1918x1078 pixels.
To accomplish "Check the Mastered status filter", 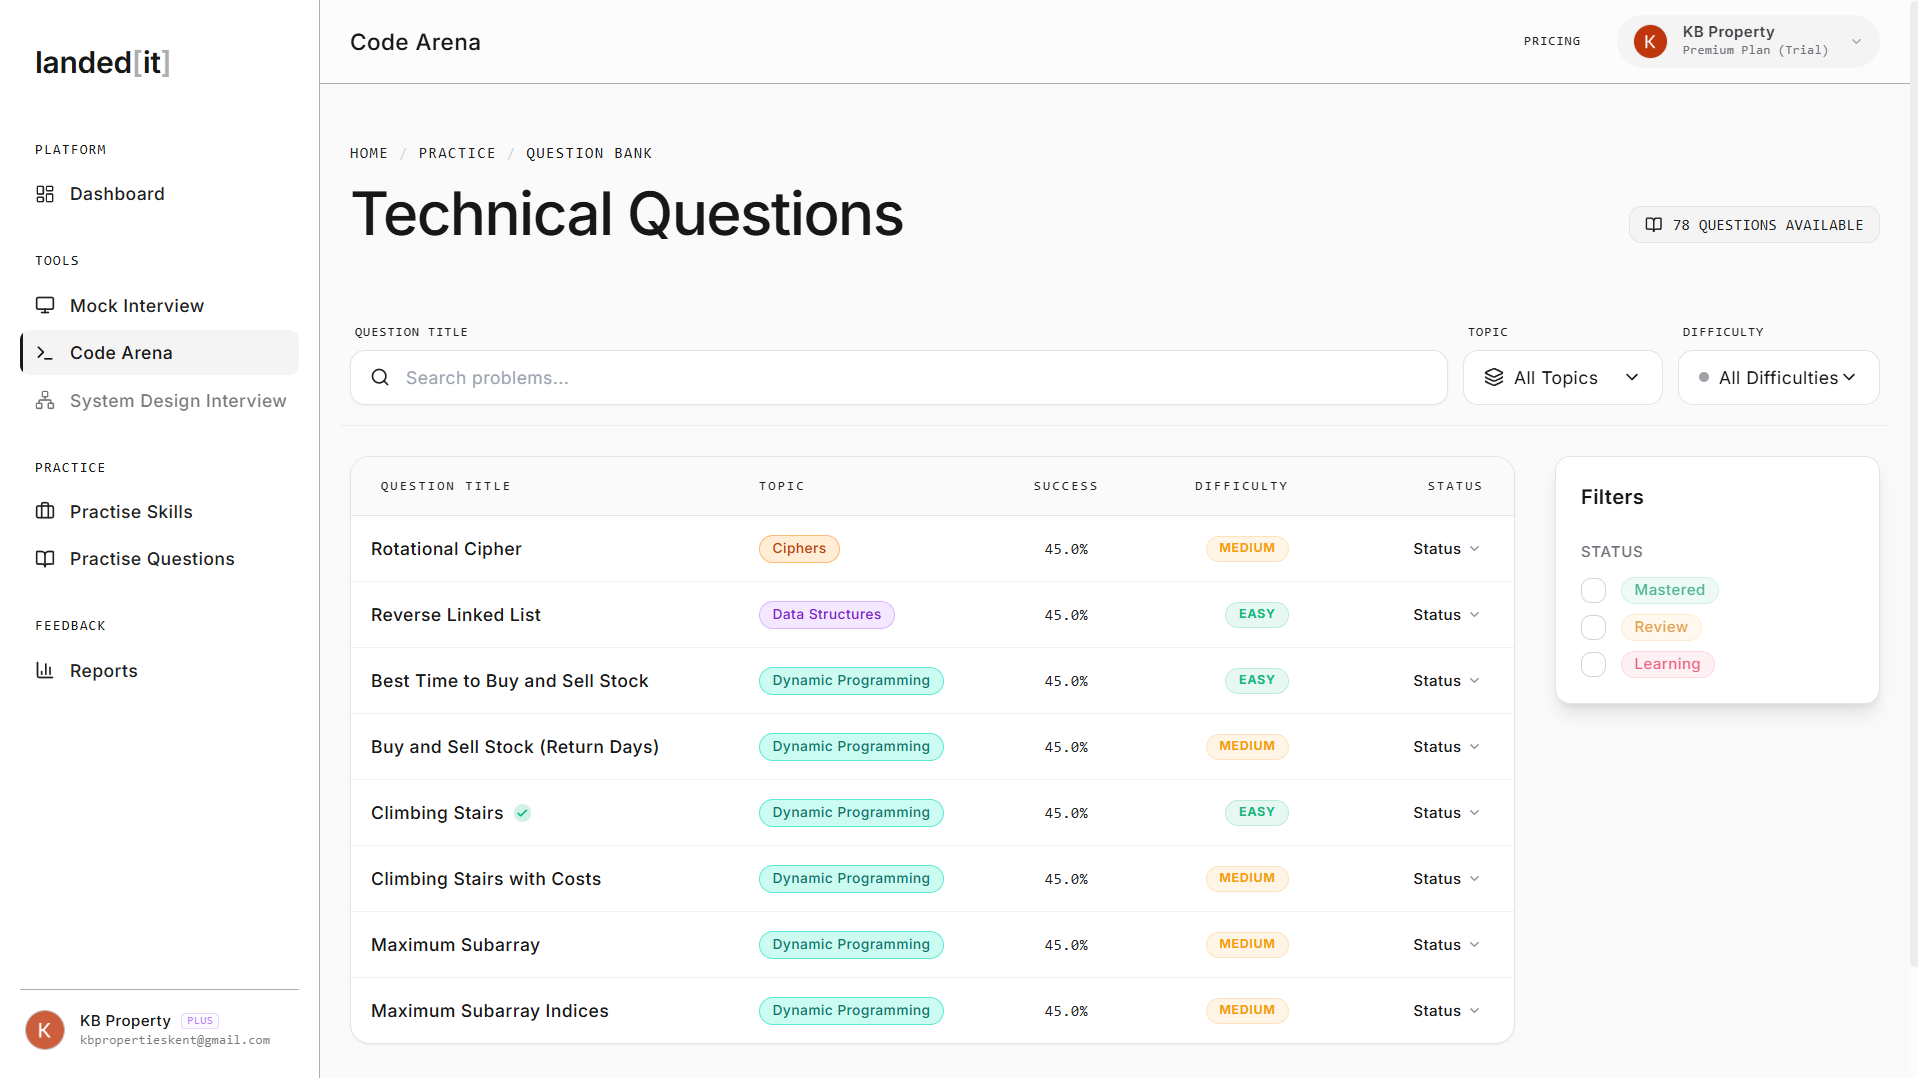I will coord(1593,590).
